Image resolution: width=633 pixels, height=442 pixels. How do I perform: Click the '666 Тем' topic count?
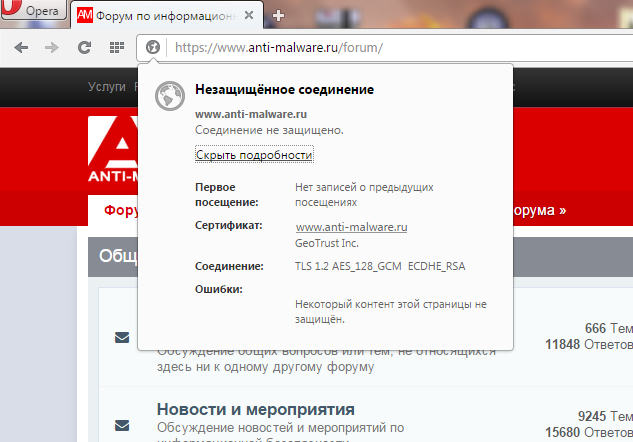coord(609,328)
